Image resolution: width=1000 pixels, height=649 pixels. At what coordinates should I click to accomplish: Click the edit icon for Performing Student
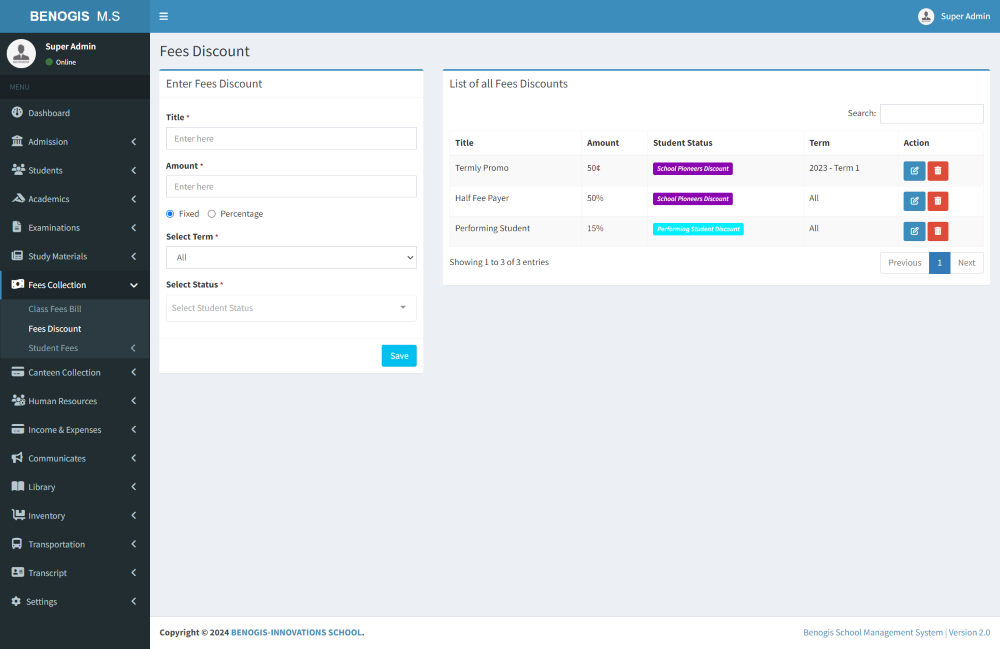coord(914,232)
